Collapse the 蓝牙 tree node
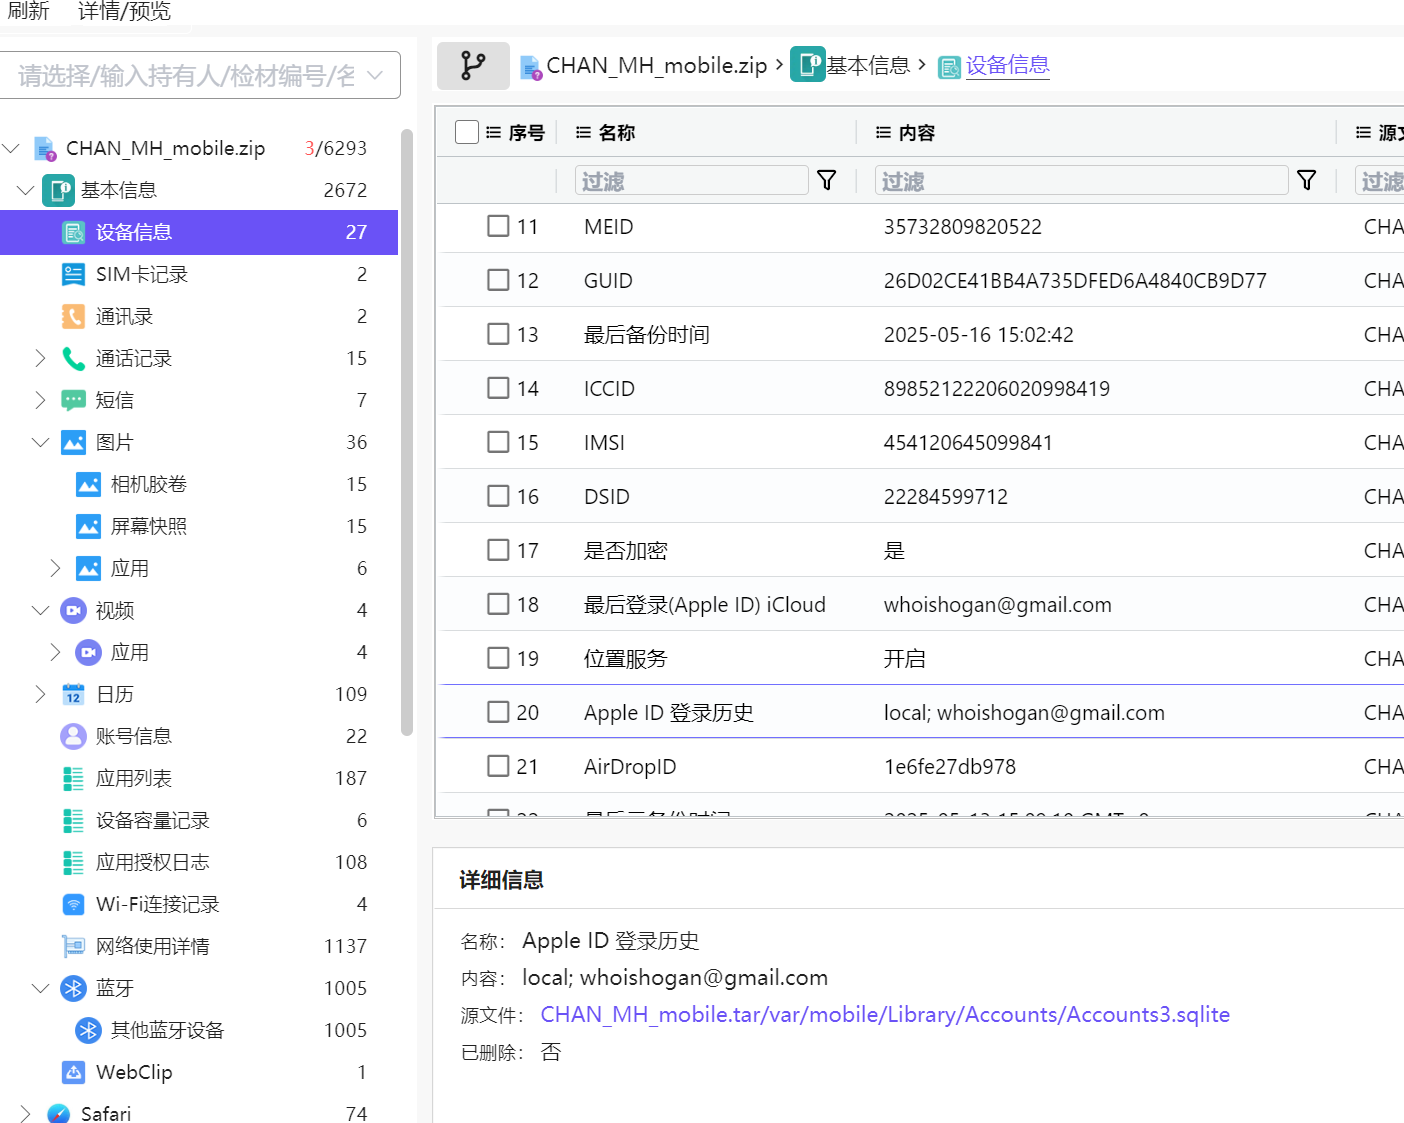Screen dimensions: 1404x1123 tap(40, 988)
